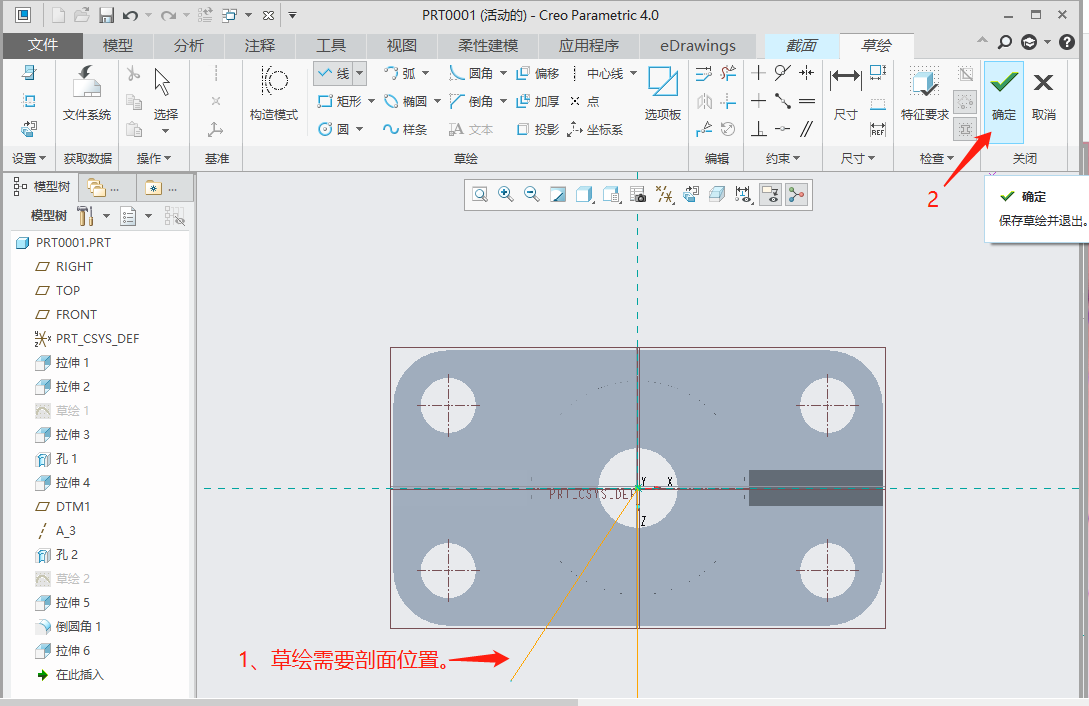Switch to the eDrawings tab
Image resolution: width=1089 pixels, height=706 pixels.
click(x=697, y=46)
